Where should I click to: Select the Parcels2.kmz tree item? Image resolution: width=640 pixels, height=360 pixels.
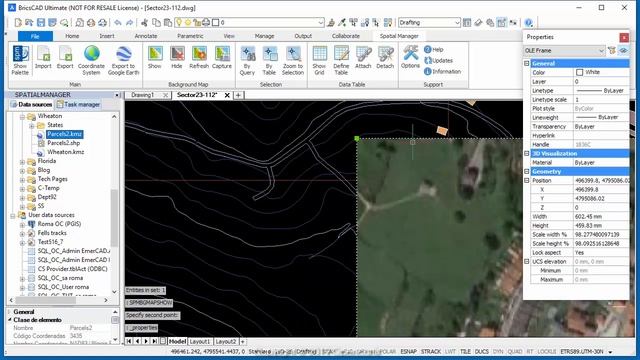pos(64,134)
